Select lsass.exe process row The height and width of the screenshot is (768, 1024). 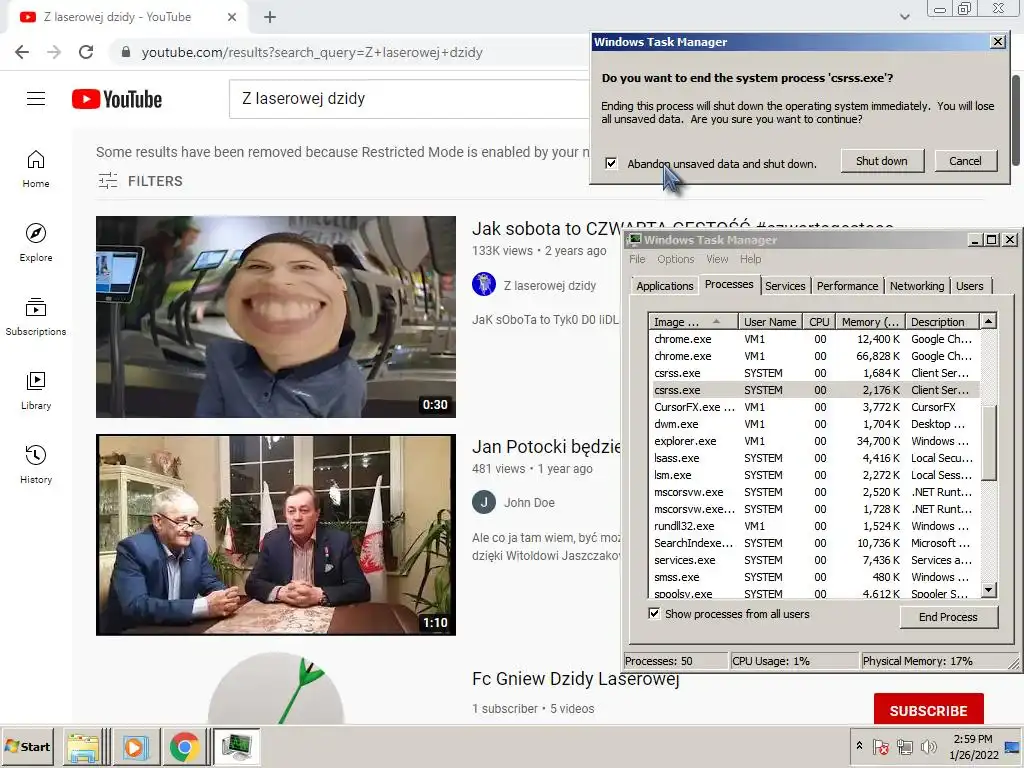pyautogui.click(x=814, y=458)
